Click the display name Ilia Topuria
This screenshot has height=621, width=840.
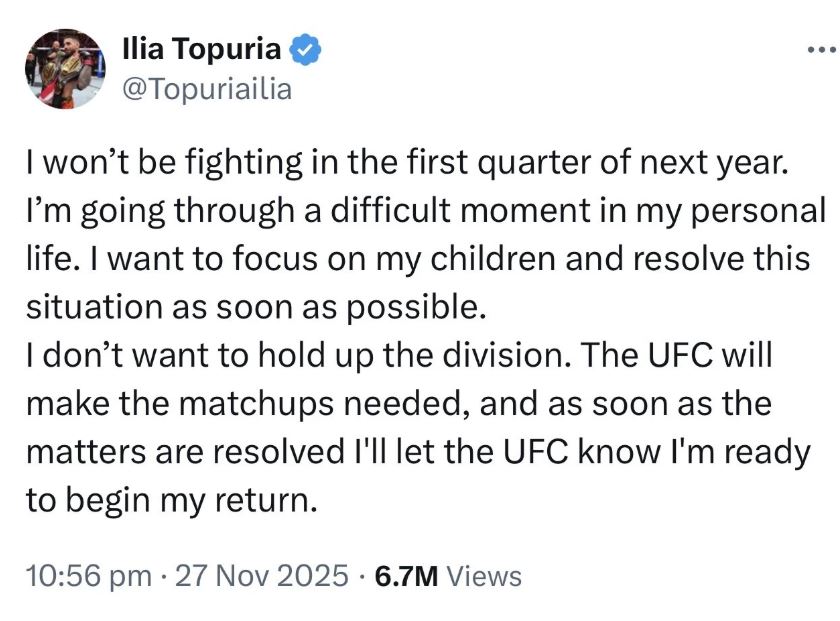click(x=201, y=48)
